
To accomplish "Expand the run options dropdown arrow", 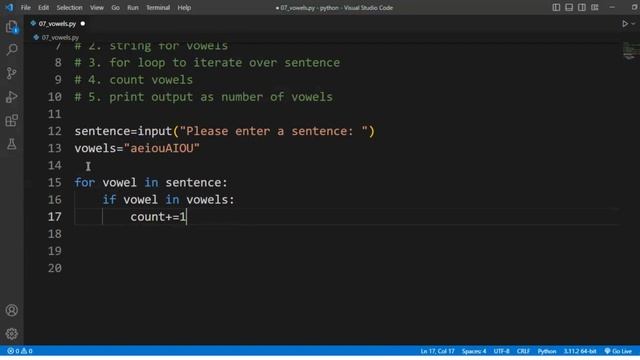I will pyautogui.click(x=633, y=24).
